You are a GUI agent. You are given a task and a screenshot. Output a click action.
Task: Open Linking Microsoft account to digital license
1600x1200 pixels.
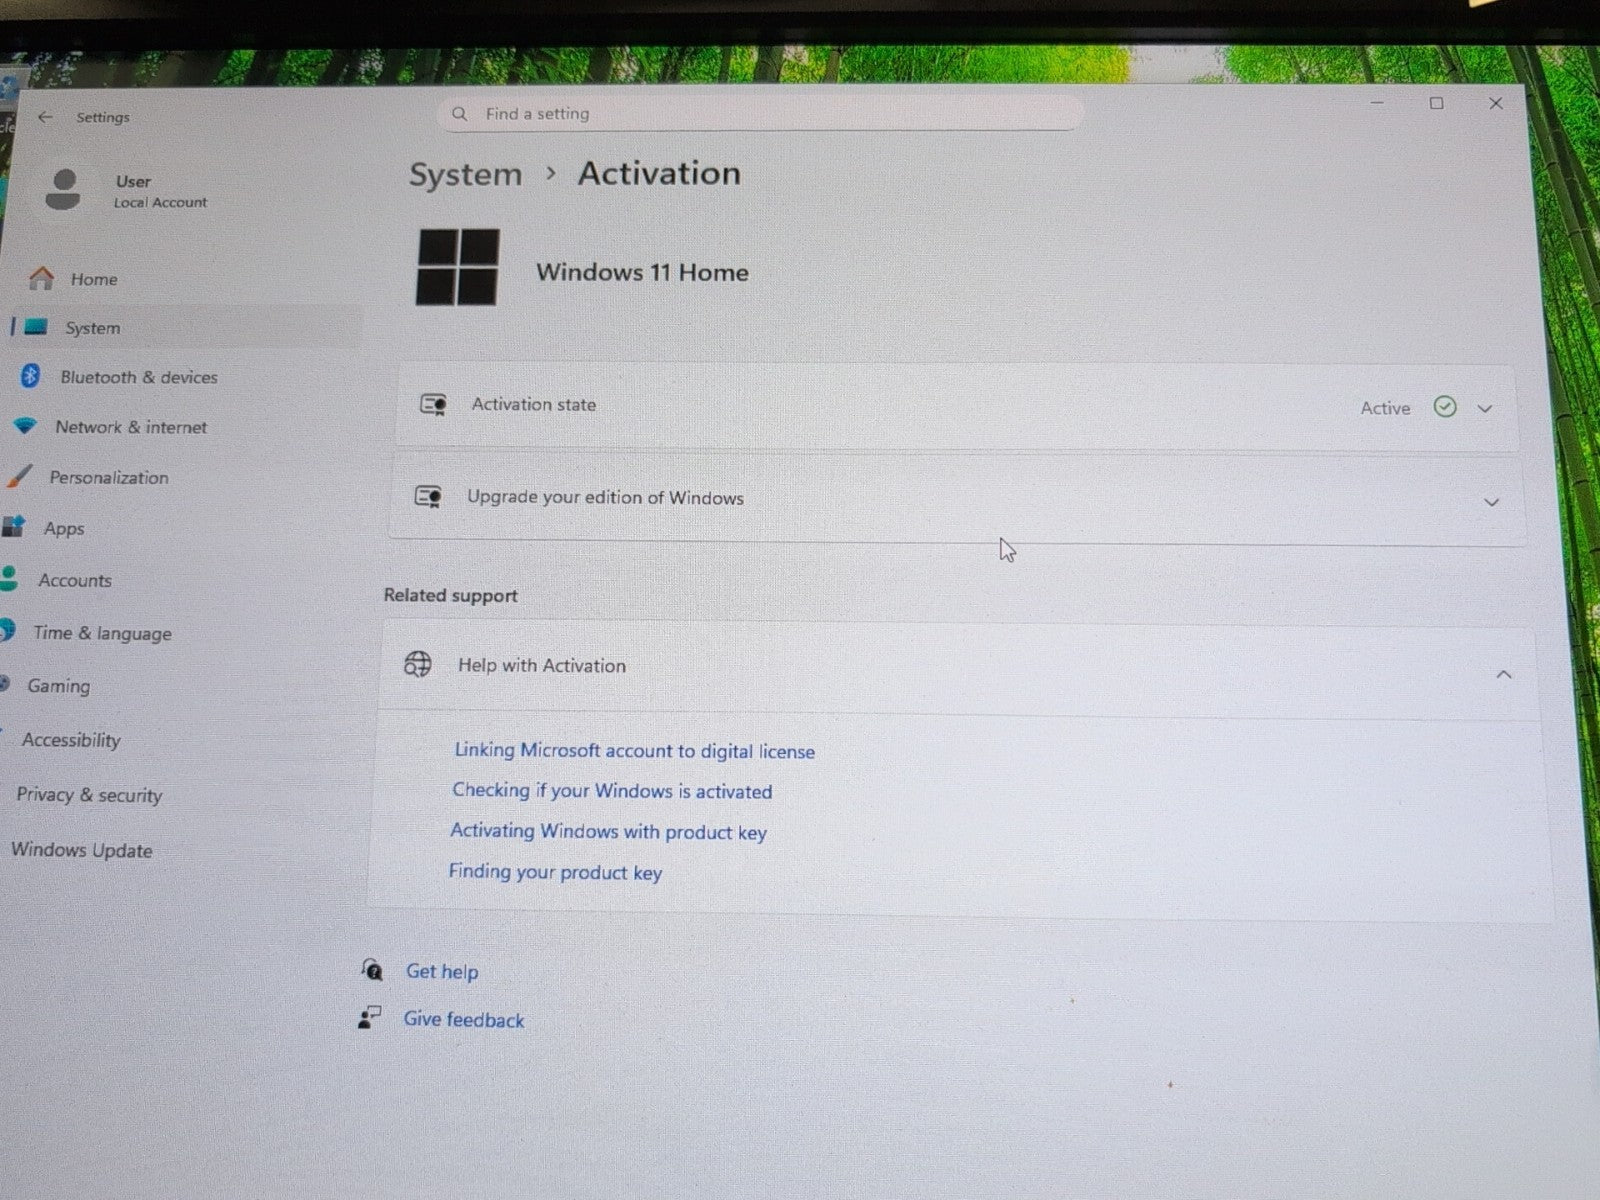point(634,750)
